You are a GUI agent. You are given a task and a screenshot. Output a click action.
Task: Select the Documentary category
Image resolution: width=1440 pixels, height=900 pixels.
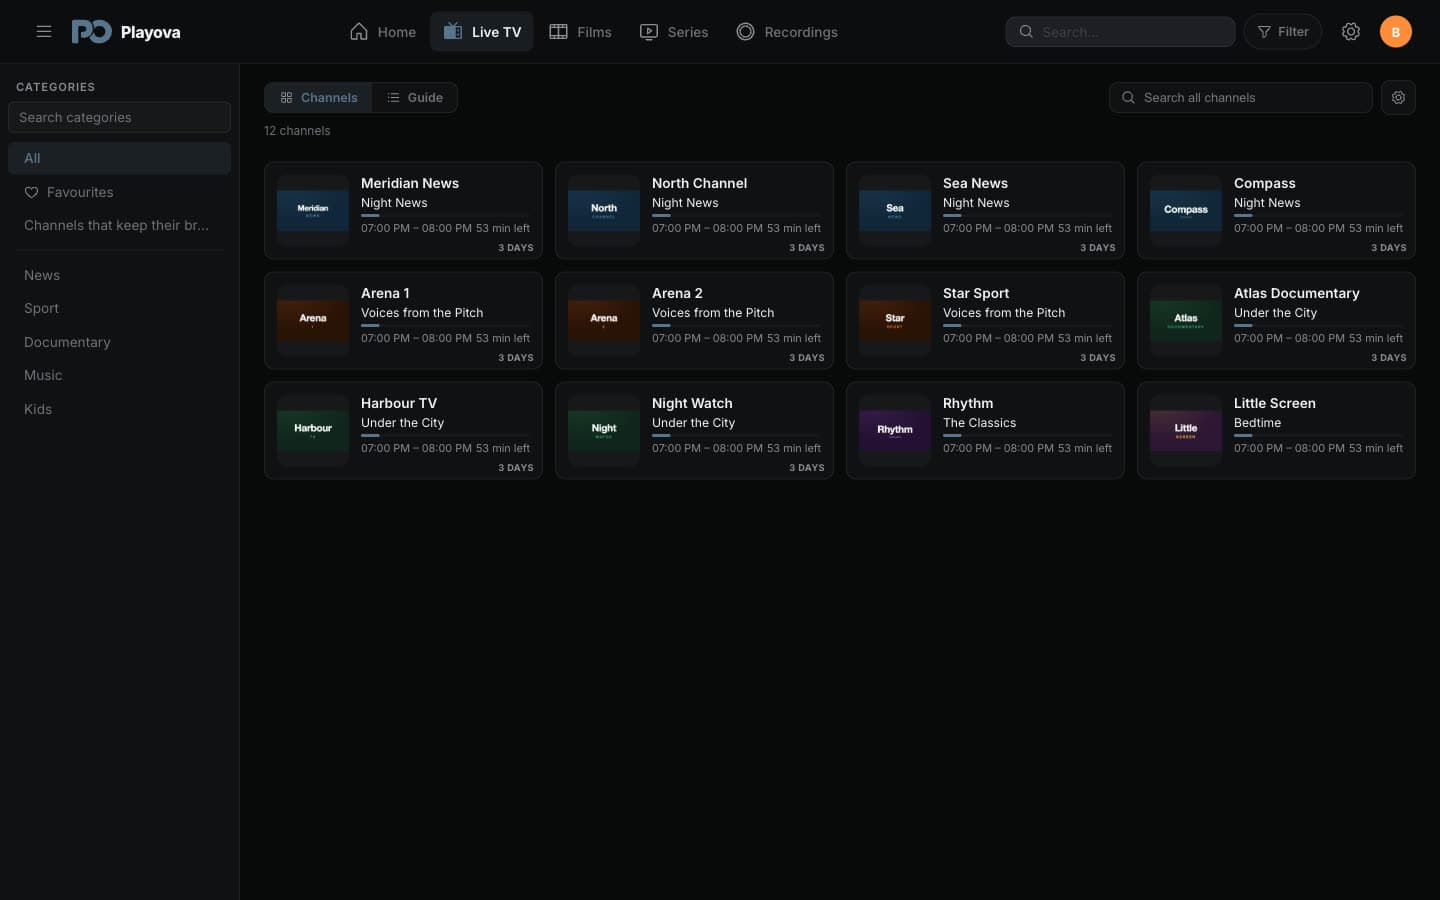click(x=119, y=342)
